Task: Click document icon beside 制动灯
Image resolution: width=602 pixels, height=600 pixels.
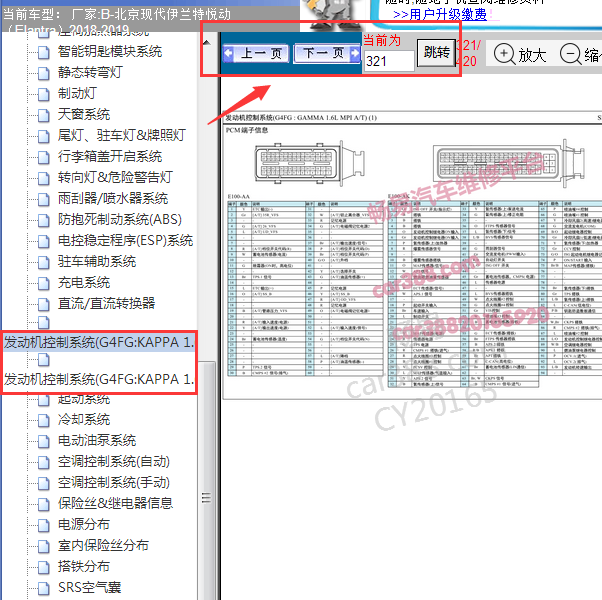Action: pyautogui.click(x=44, y=94)
